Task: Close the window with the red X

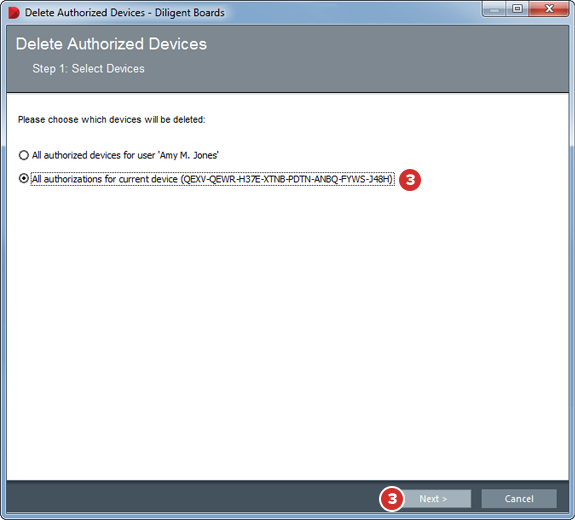Action: tap(549, 9)
